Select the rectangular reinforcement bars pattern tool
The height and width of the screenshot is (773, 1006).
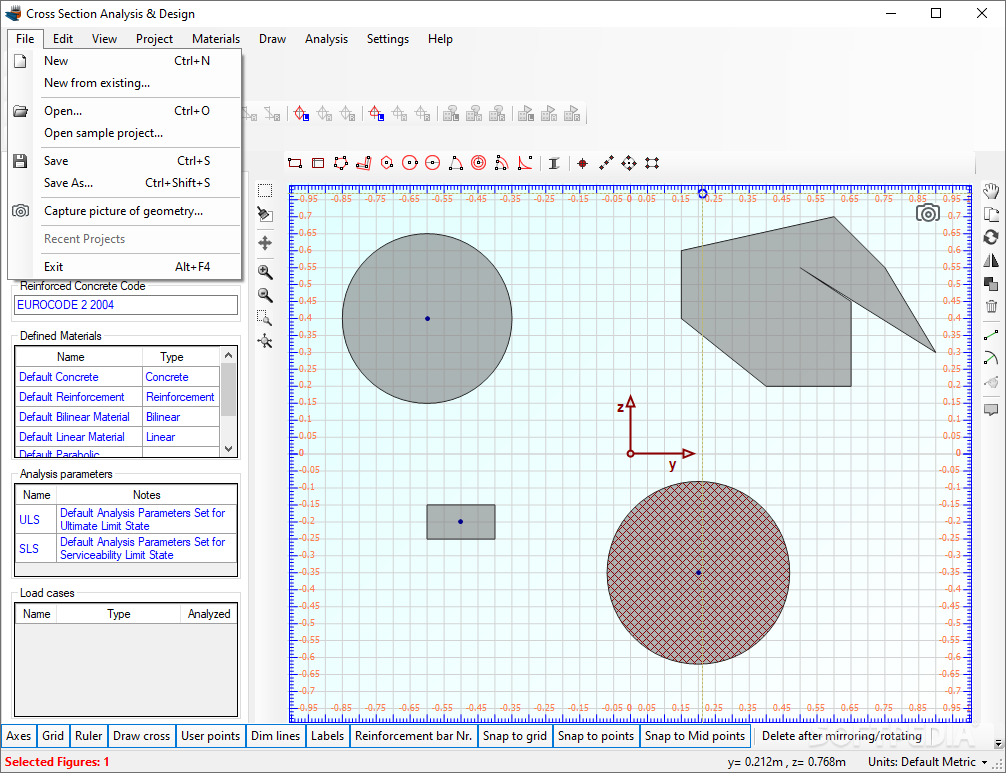point(652,163)
